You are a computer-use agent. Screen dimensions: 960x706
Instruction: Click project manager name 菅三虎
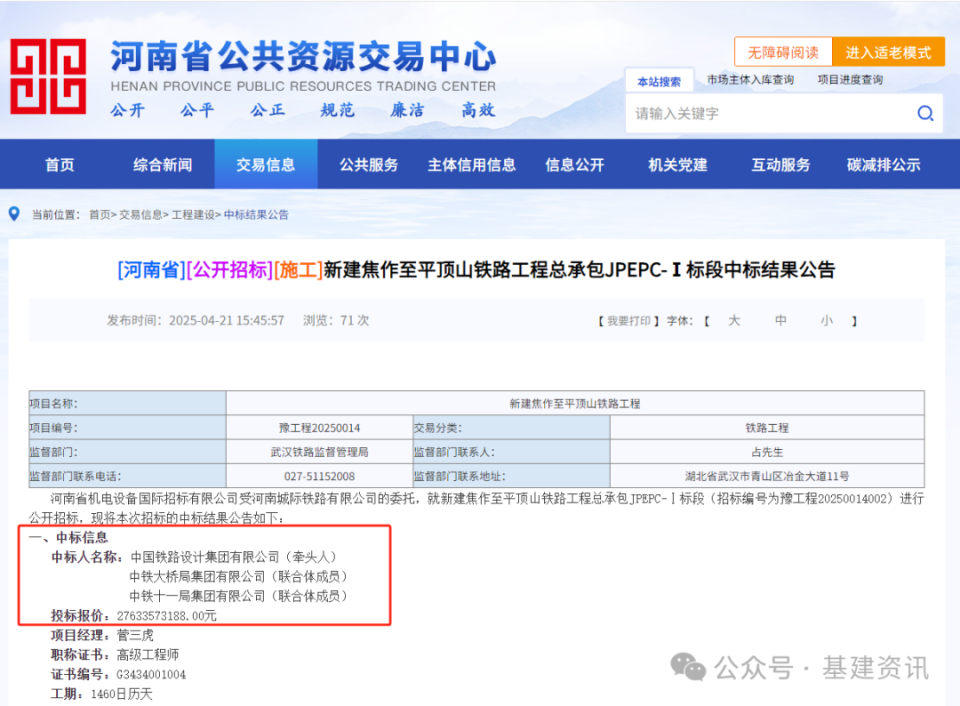coord(135,635)
